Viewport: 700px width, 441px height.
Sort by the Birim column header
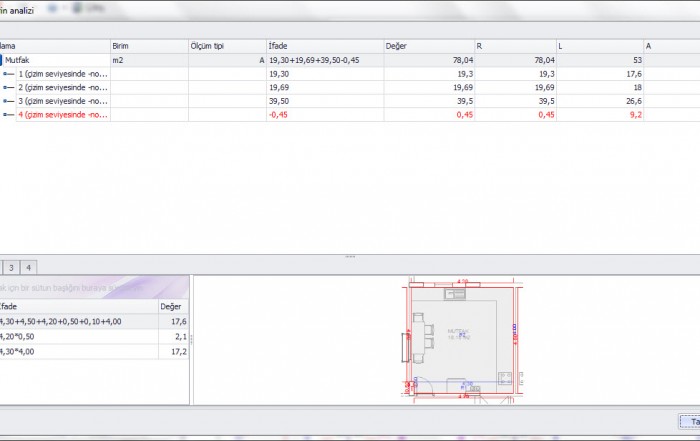point(148,46)
